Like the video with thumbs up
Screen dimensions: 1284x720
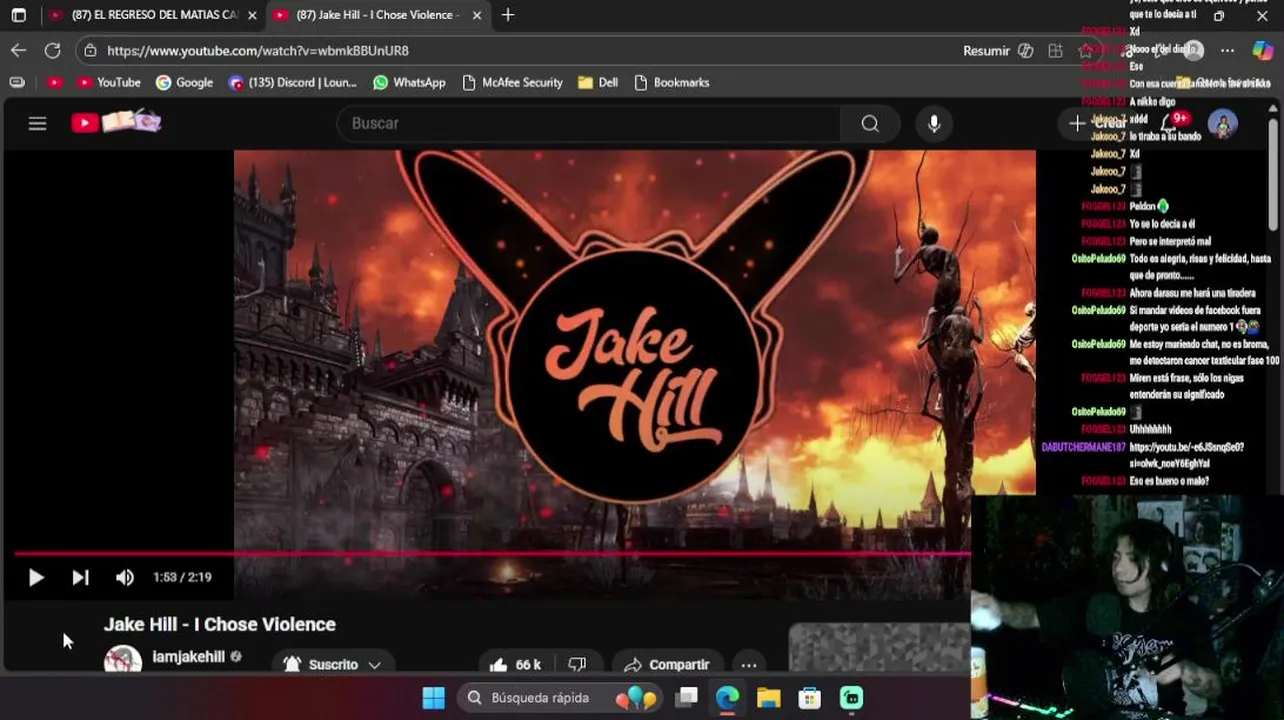click(x=517, y=664)
